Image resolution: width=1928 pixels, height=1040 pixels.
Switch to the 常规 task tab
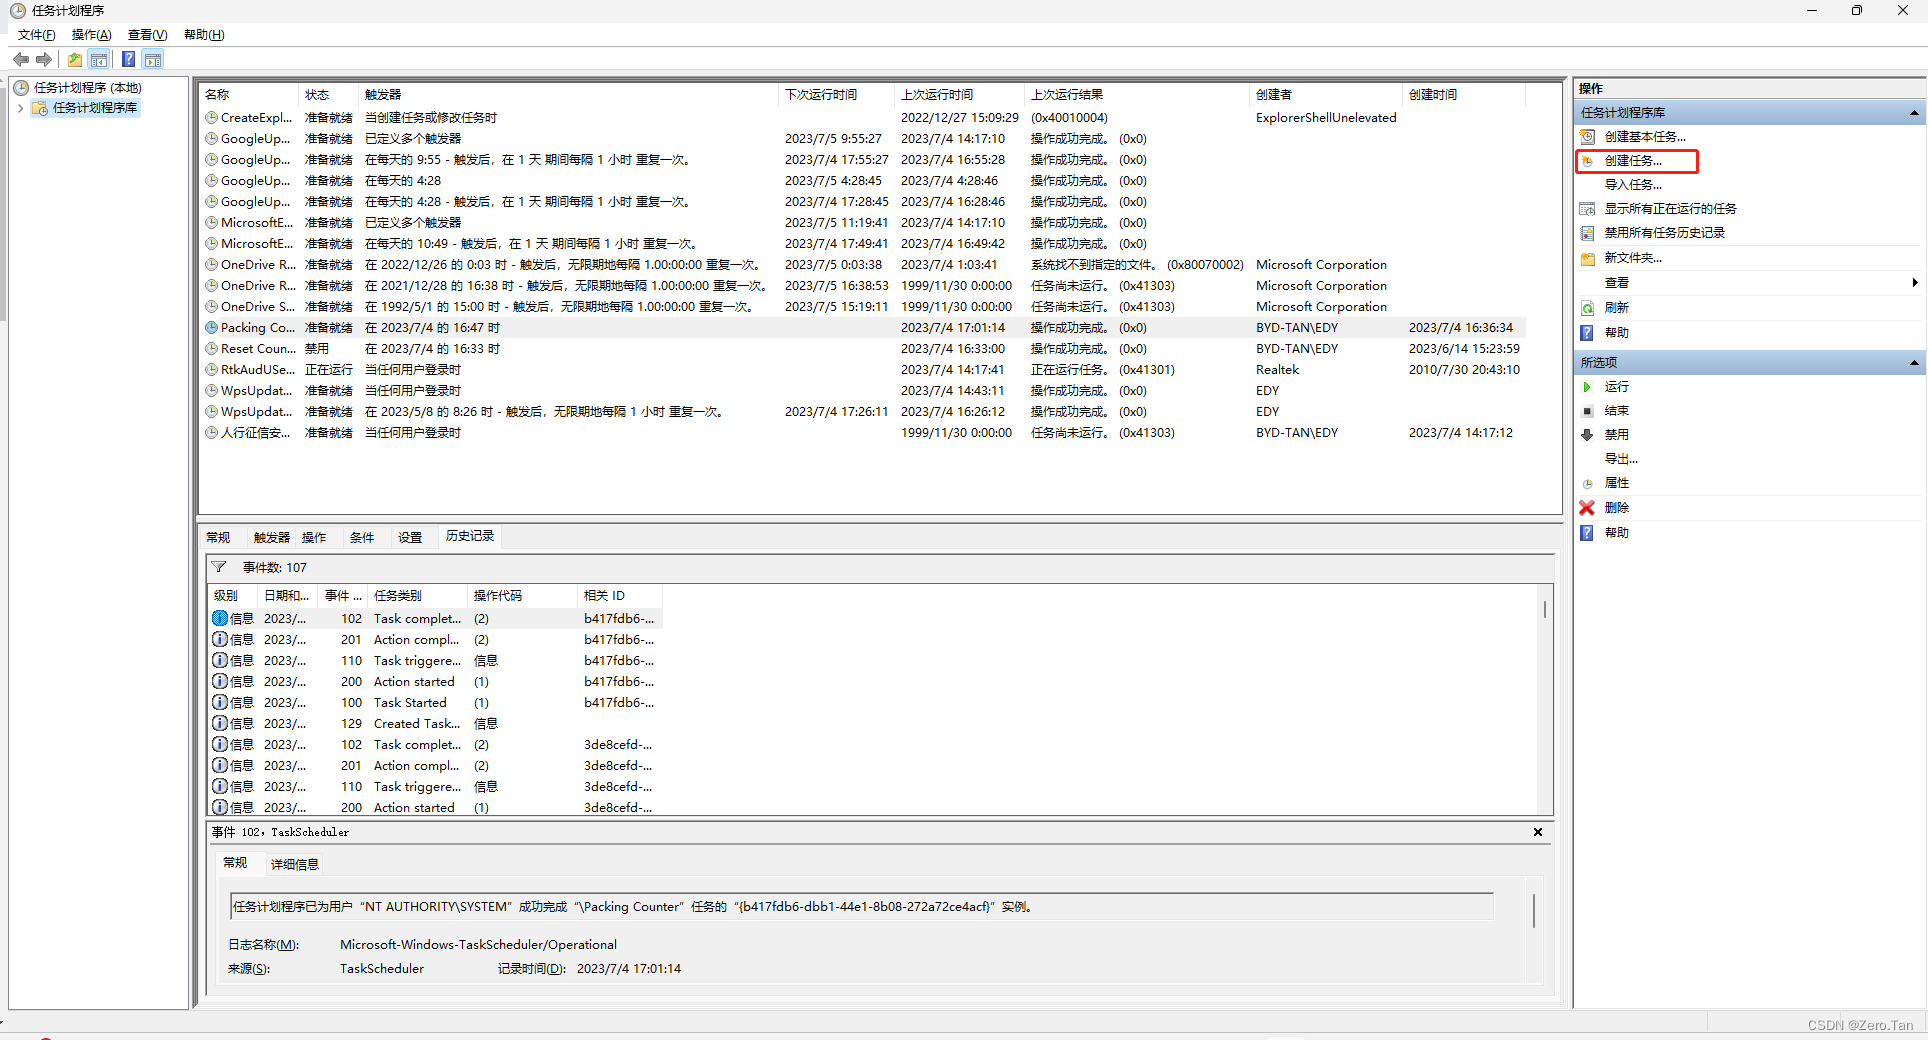click(x=218, y=538)
